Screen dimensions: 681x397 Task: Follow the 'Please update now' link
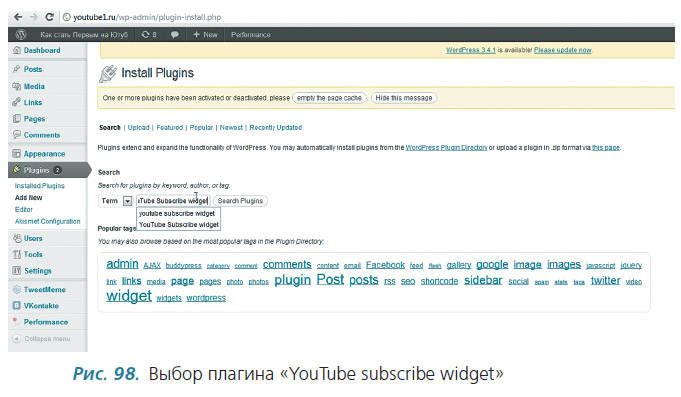pos(563,50)
